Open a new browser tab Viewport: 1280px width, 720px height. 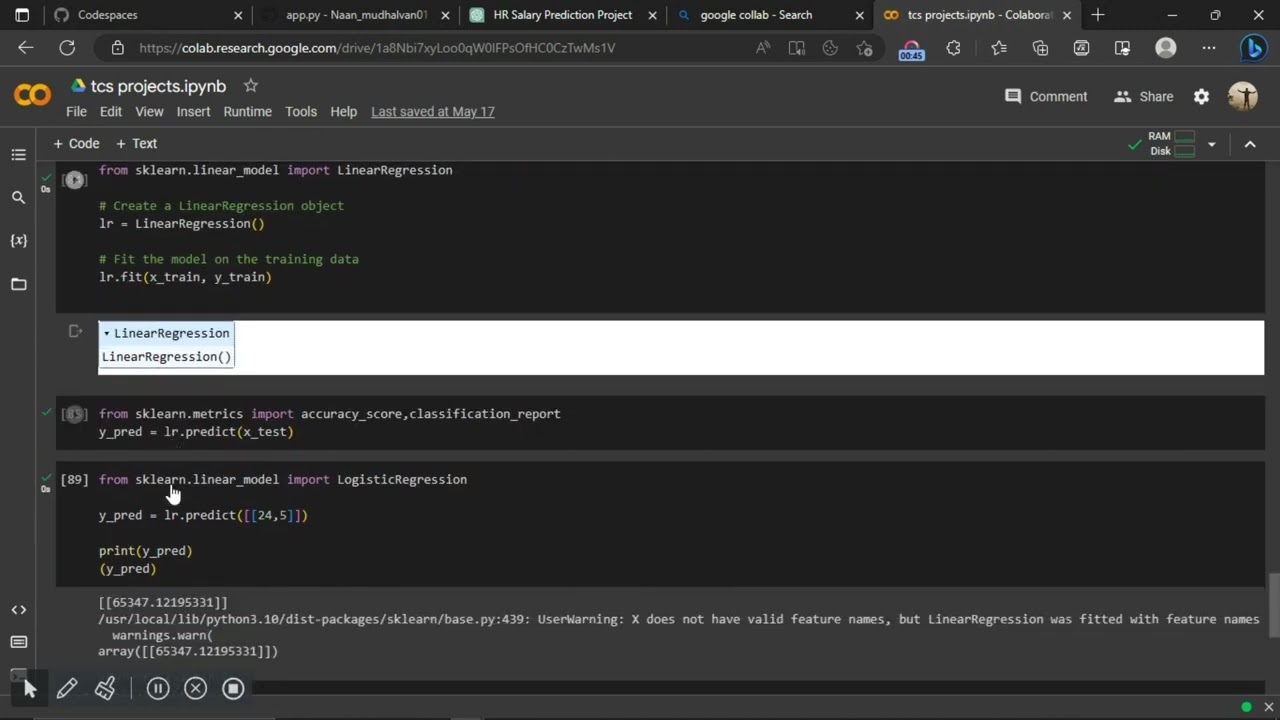click(1098, 15)
